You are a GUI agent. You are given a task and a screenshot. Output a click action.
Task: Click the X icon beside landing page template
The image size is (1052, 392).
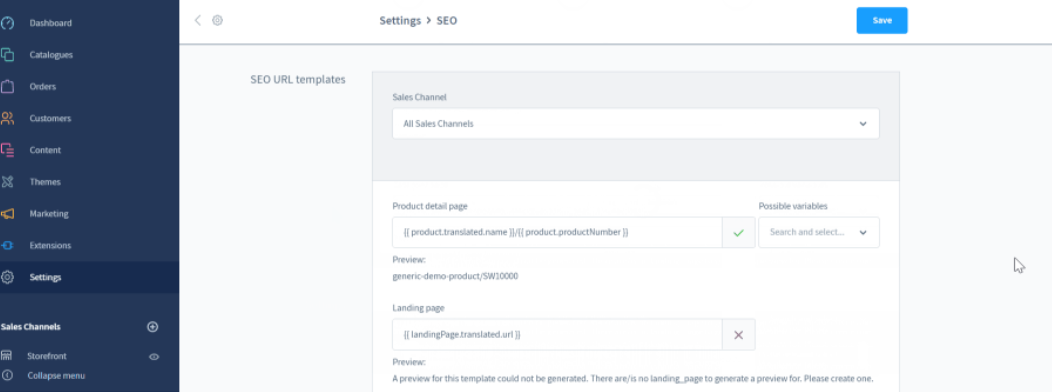739,334
